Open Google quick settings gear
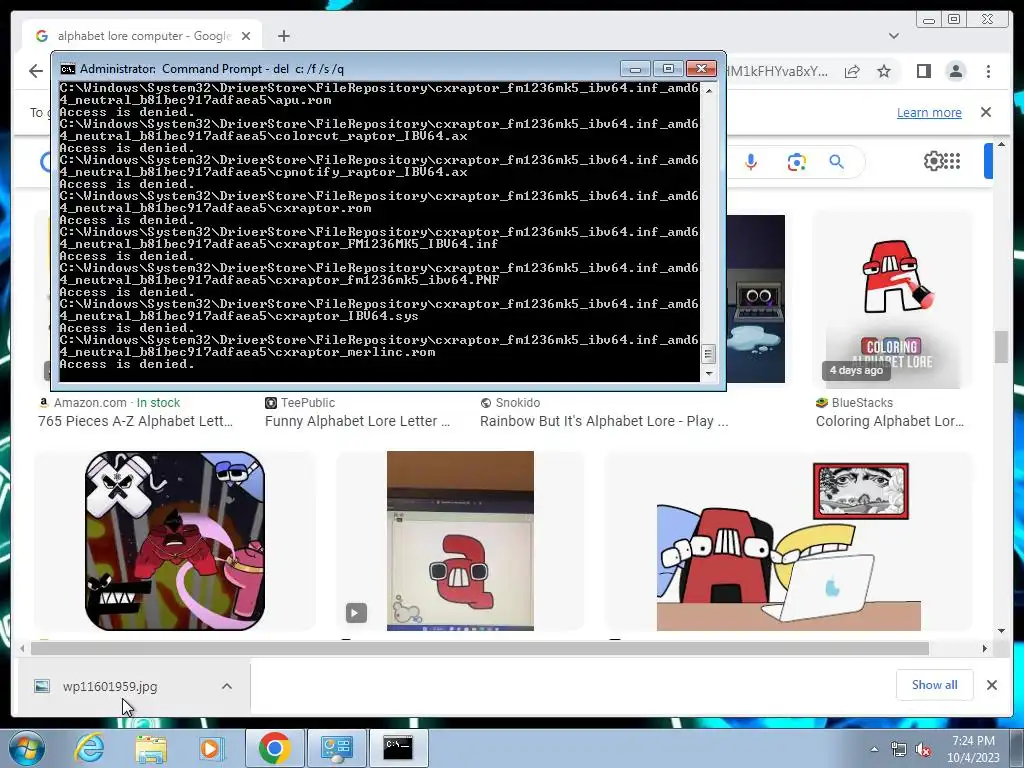This screenshot has height=768, width=1024. click(x=933, y=161)
